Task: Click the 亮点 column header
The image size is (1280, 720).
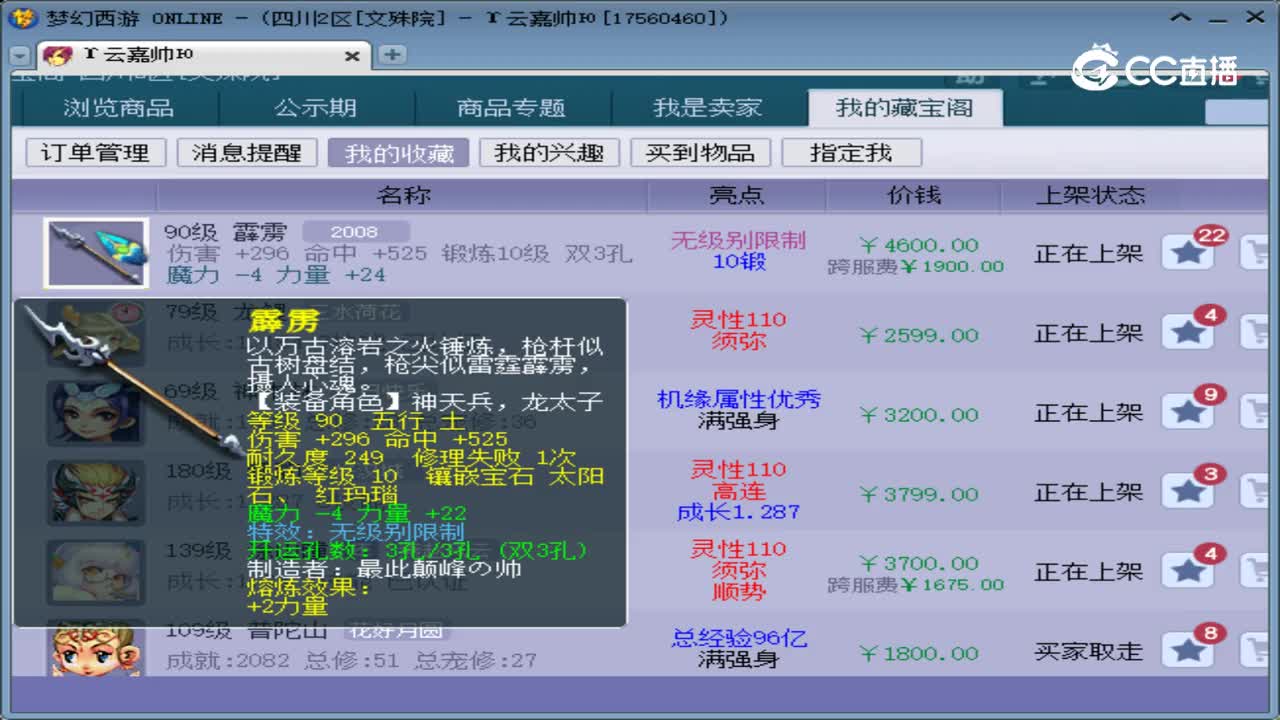Action: pos(737,195)
